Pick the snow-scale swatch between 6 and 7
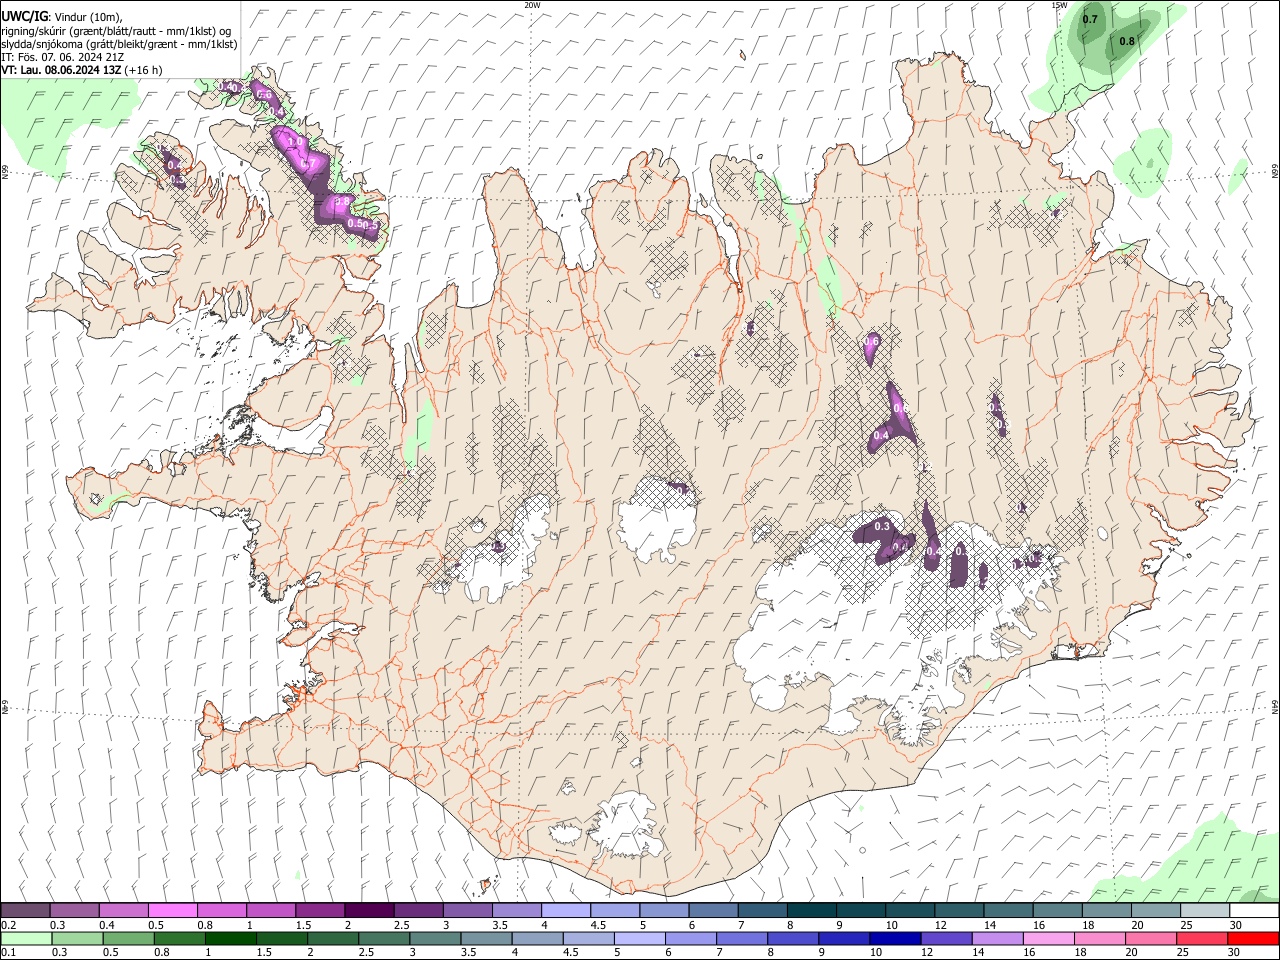 click(x=714, y=910)
